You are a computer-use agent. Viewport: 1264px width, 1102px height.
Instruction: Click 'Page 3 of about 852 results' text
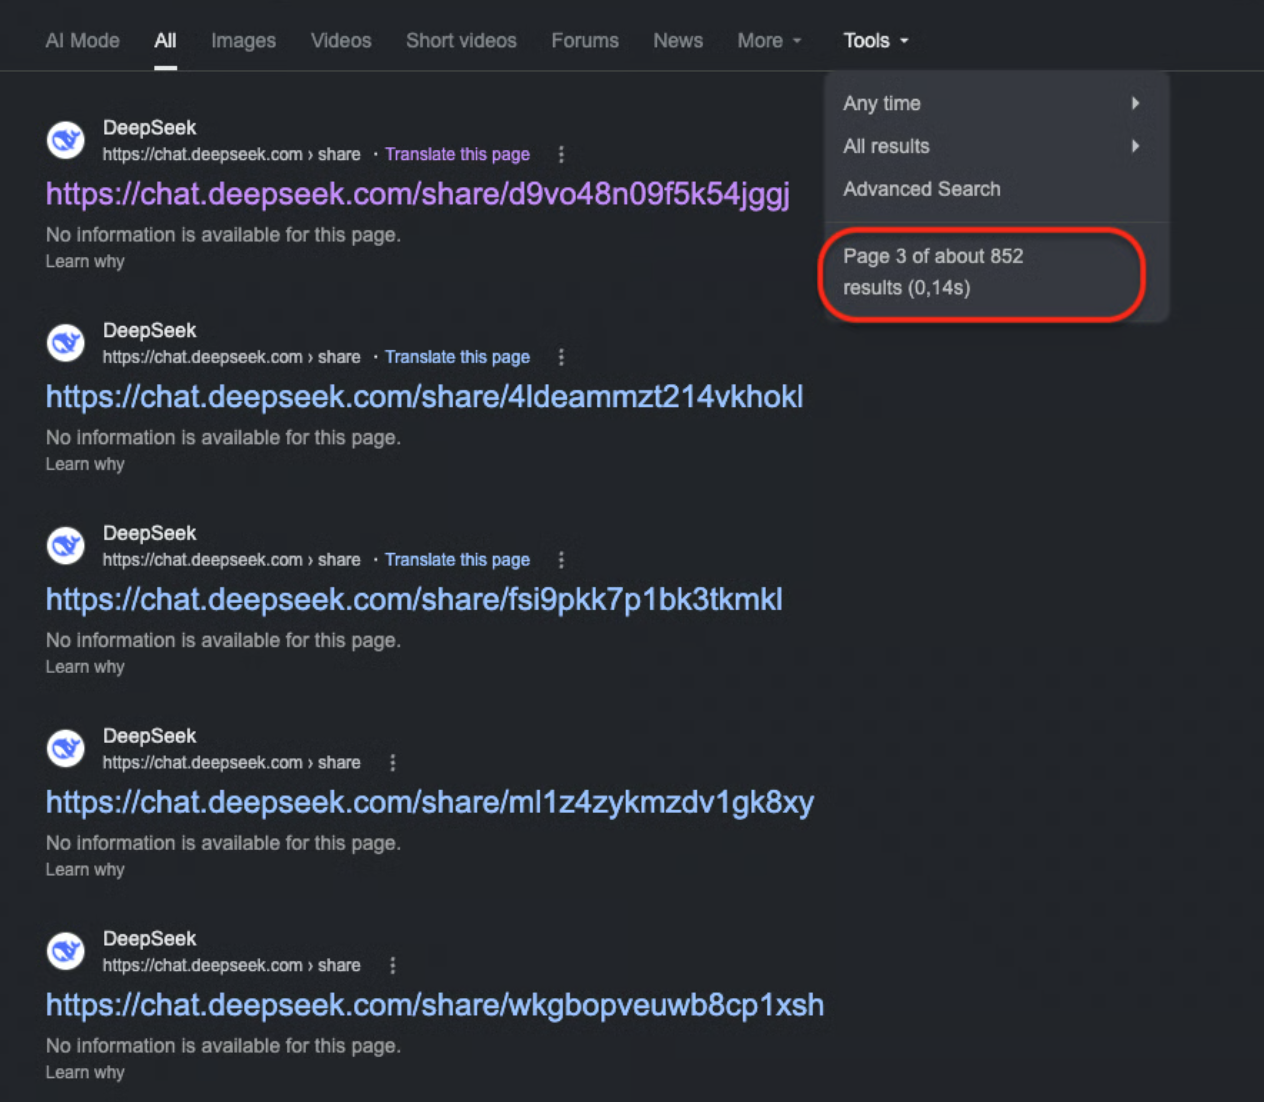933,272
